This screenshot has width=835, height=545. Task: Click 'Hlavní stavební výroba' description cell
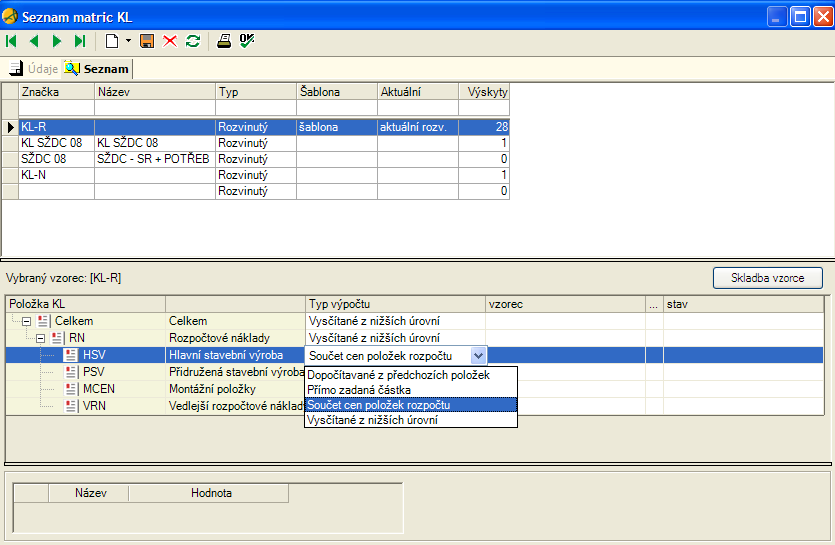tap(235, 355)
